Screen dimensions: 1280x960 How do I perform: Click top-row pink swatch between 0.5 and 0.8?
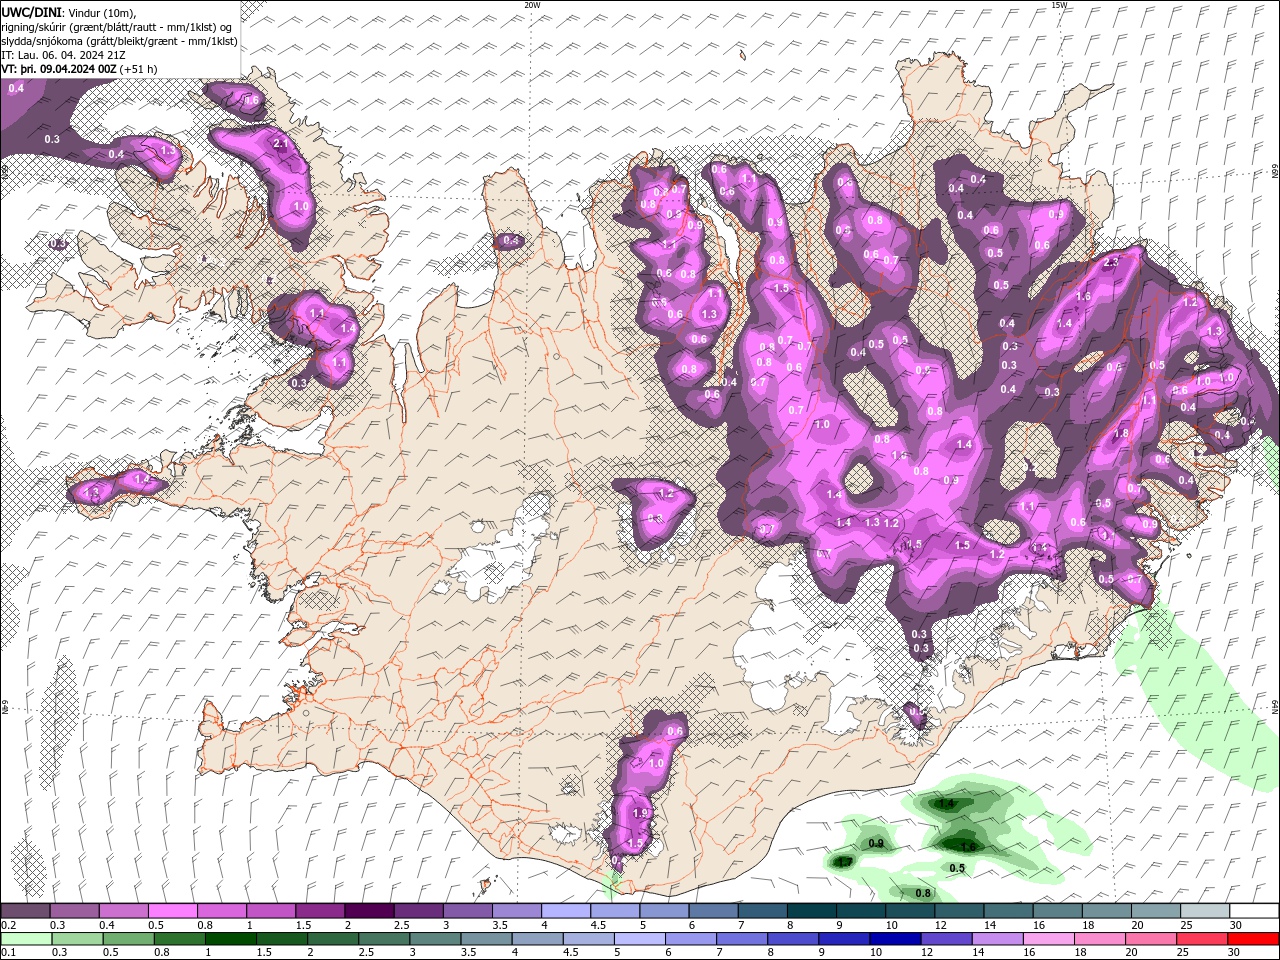tap(173, 911)
